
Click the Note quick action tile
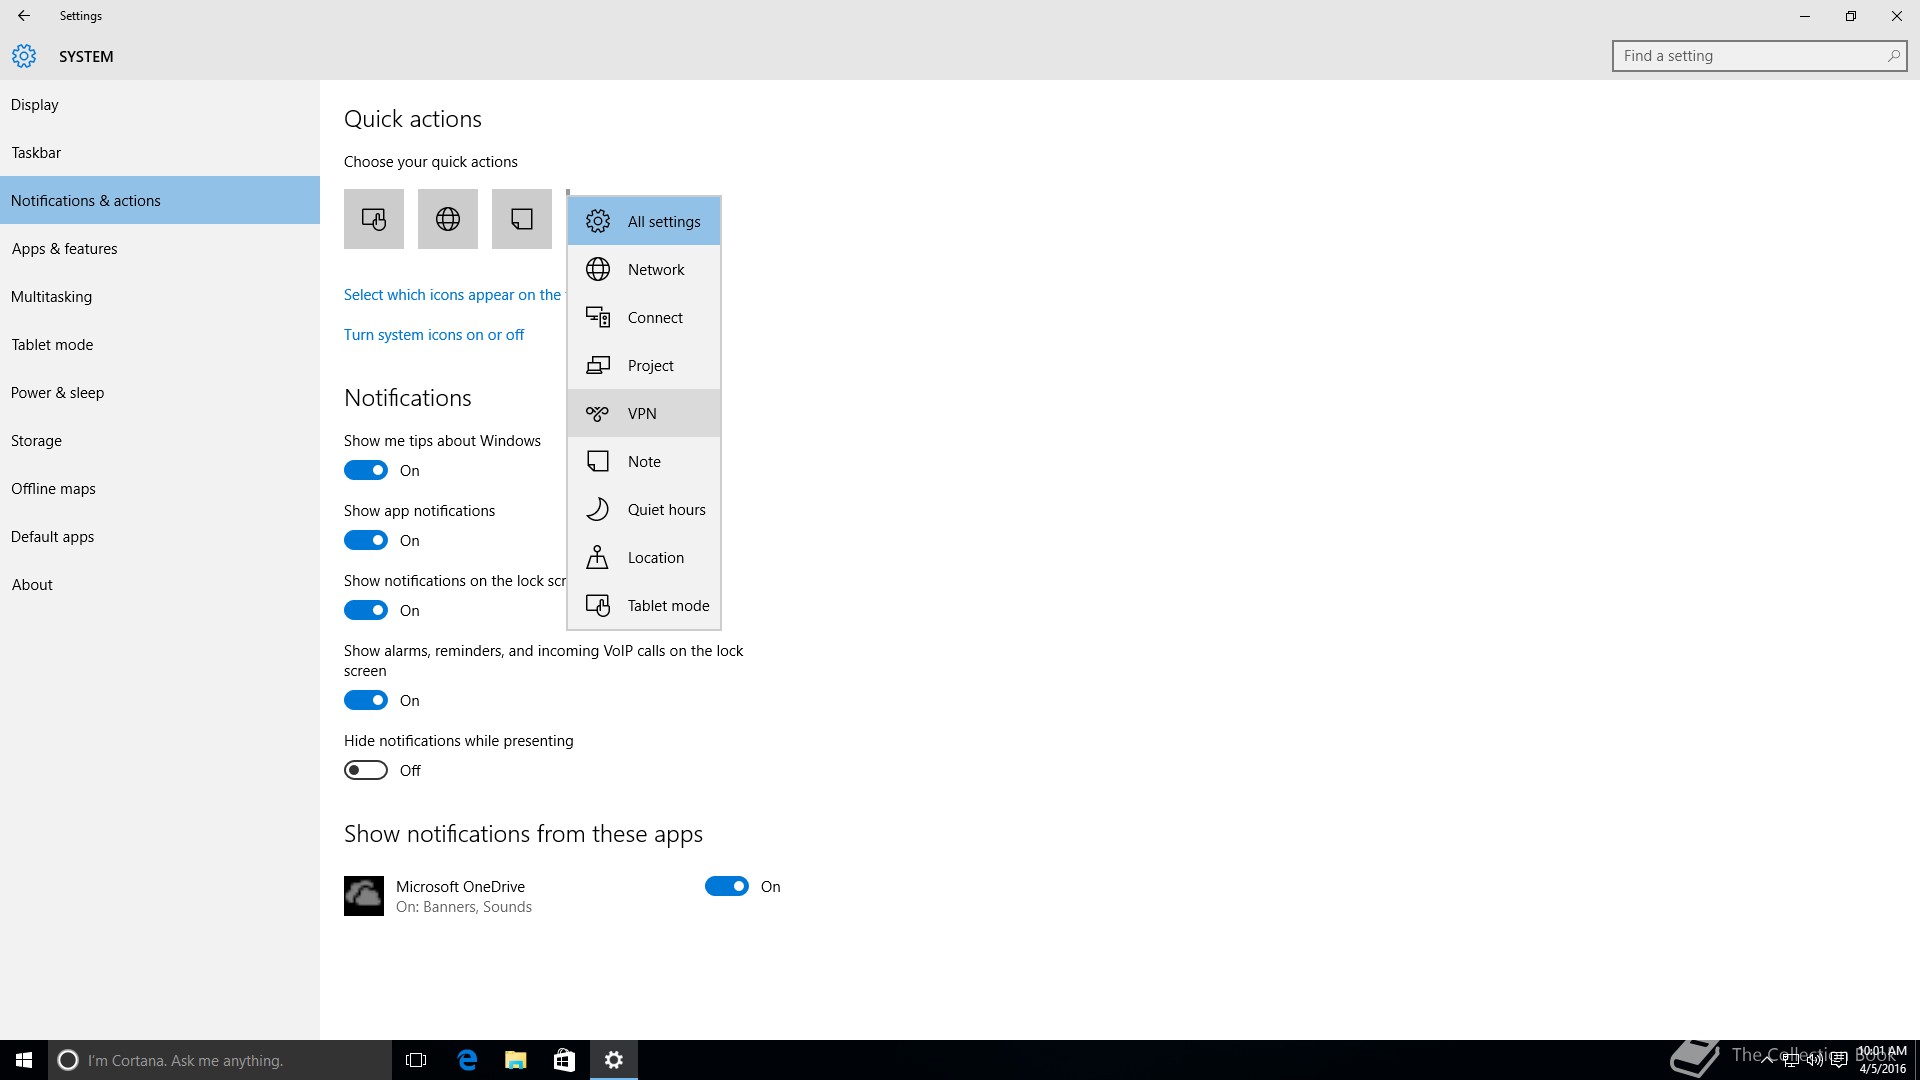(x=522, y=219)
